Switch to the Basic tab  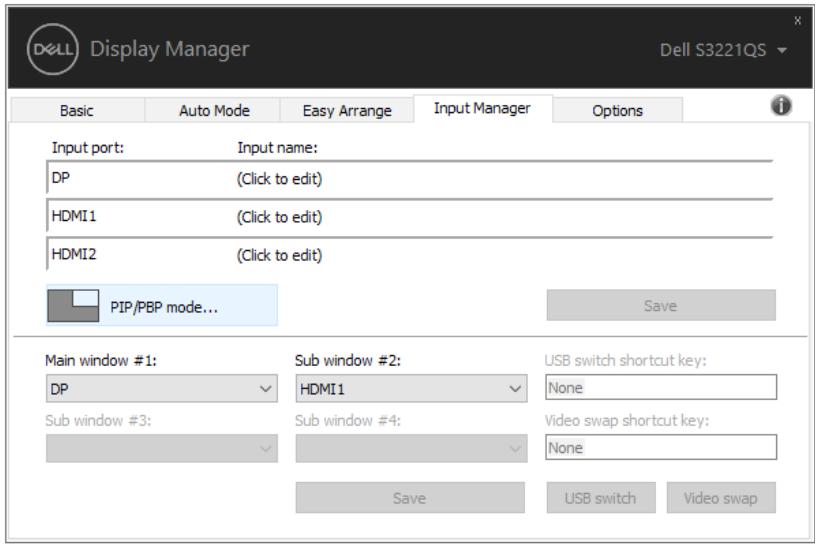coord(77,110)
